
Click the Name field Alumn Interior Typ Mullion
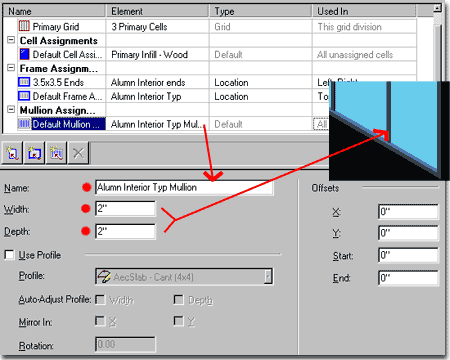click(x=184, y=188)
